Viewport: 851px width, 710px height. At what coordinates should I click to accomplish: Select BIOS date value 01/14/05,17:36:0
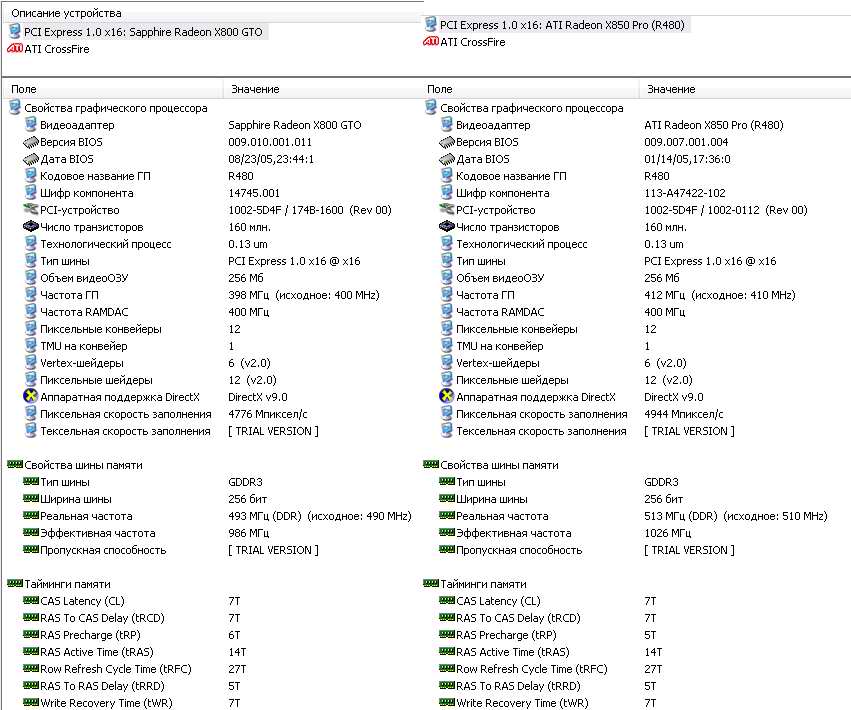coord(687,159)
